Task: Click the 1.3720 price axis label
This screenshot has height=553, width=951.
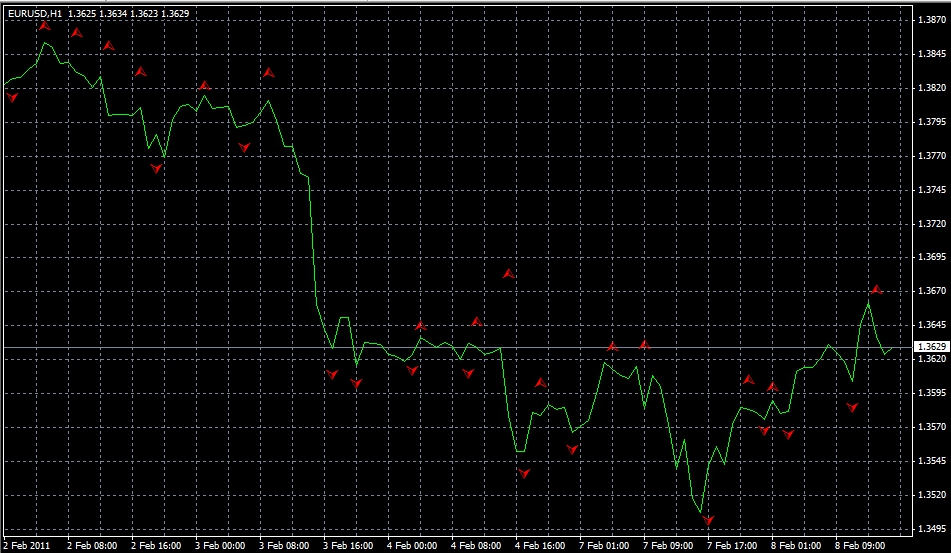Action: tap(930, 224)
